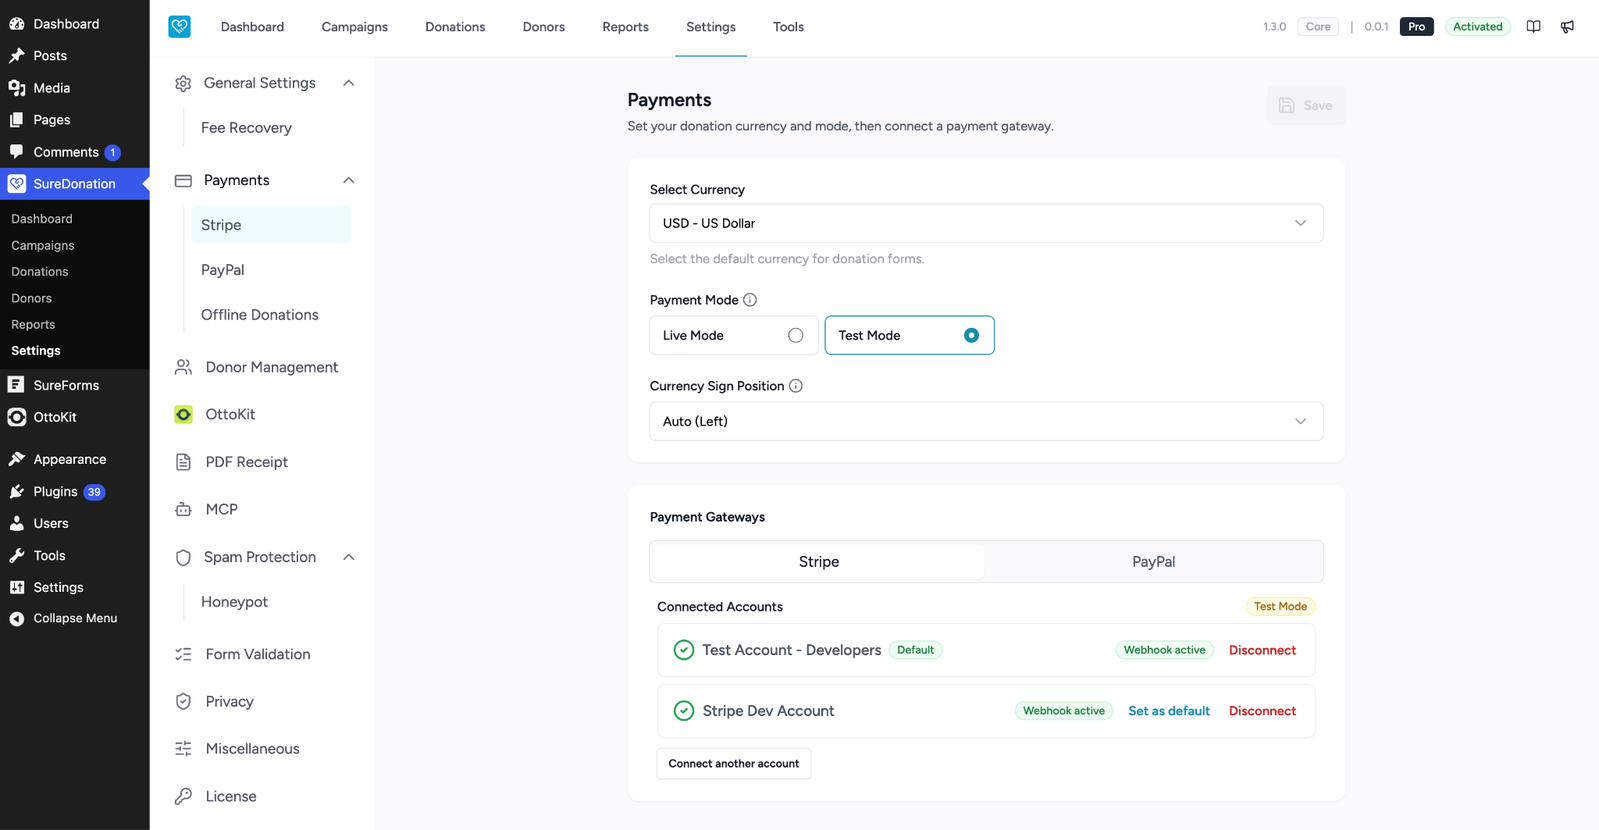Click the Payments credit card icon

click(x=183, y=181)
